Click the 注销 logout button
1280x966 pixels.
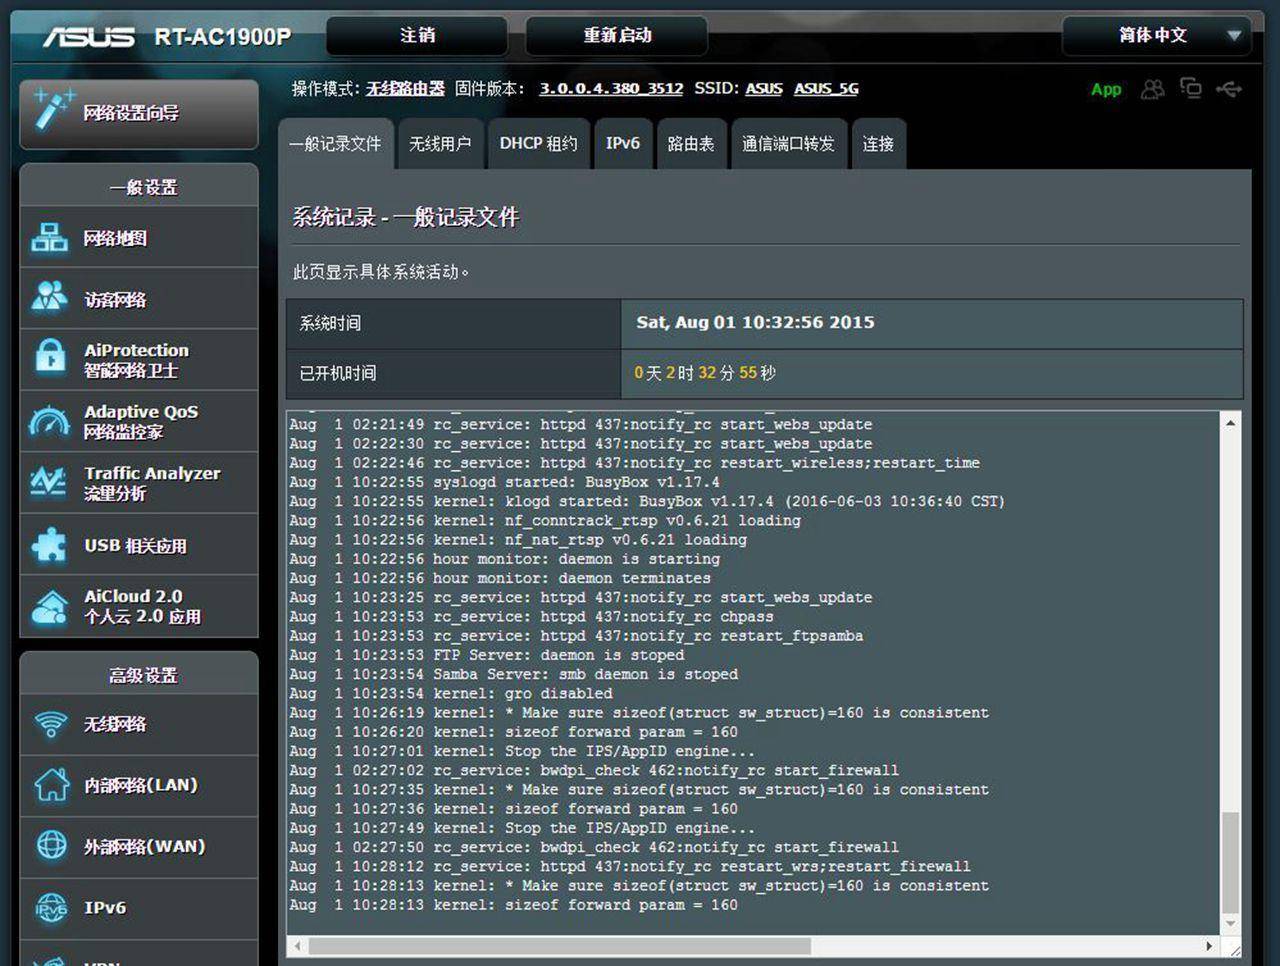(418, 35)
